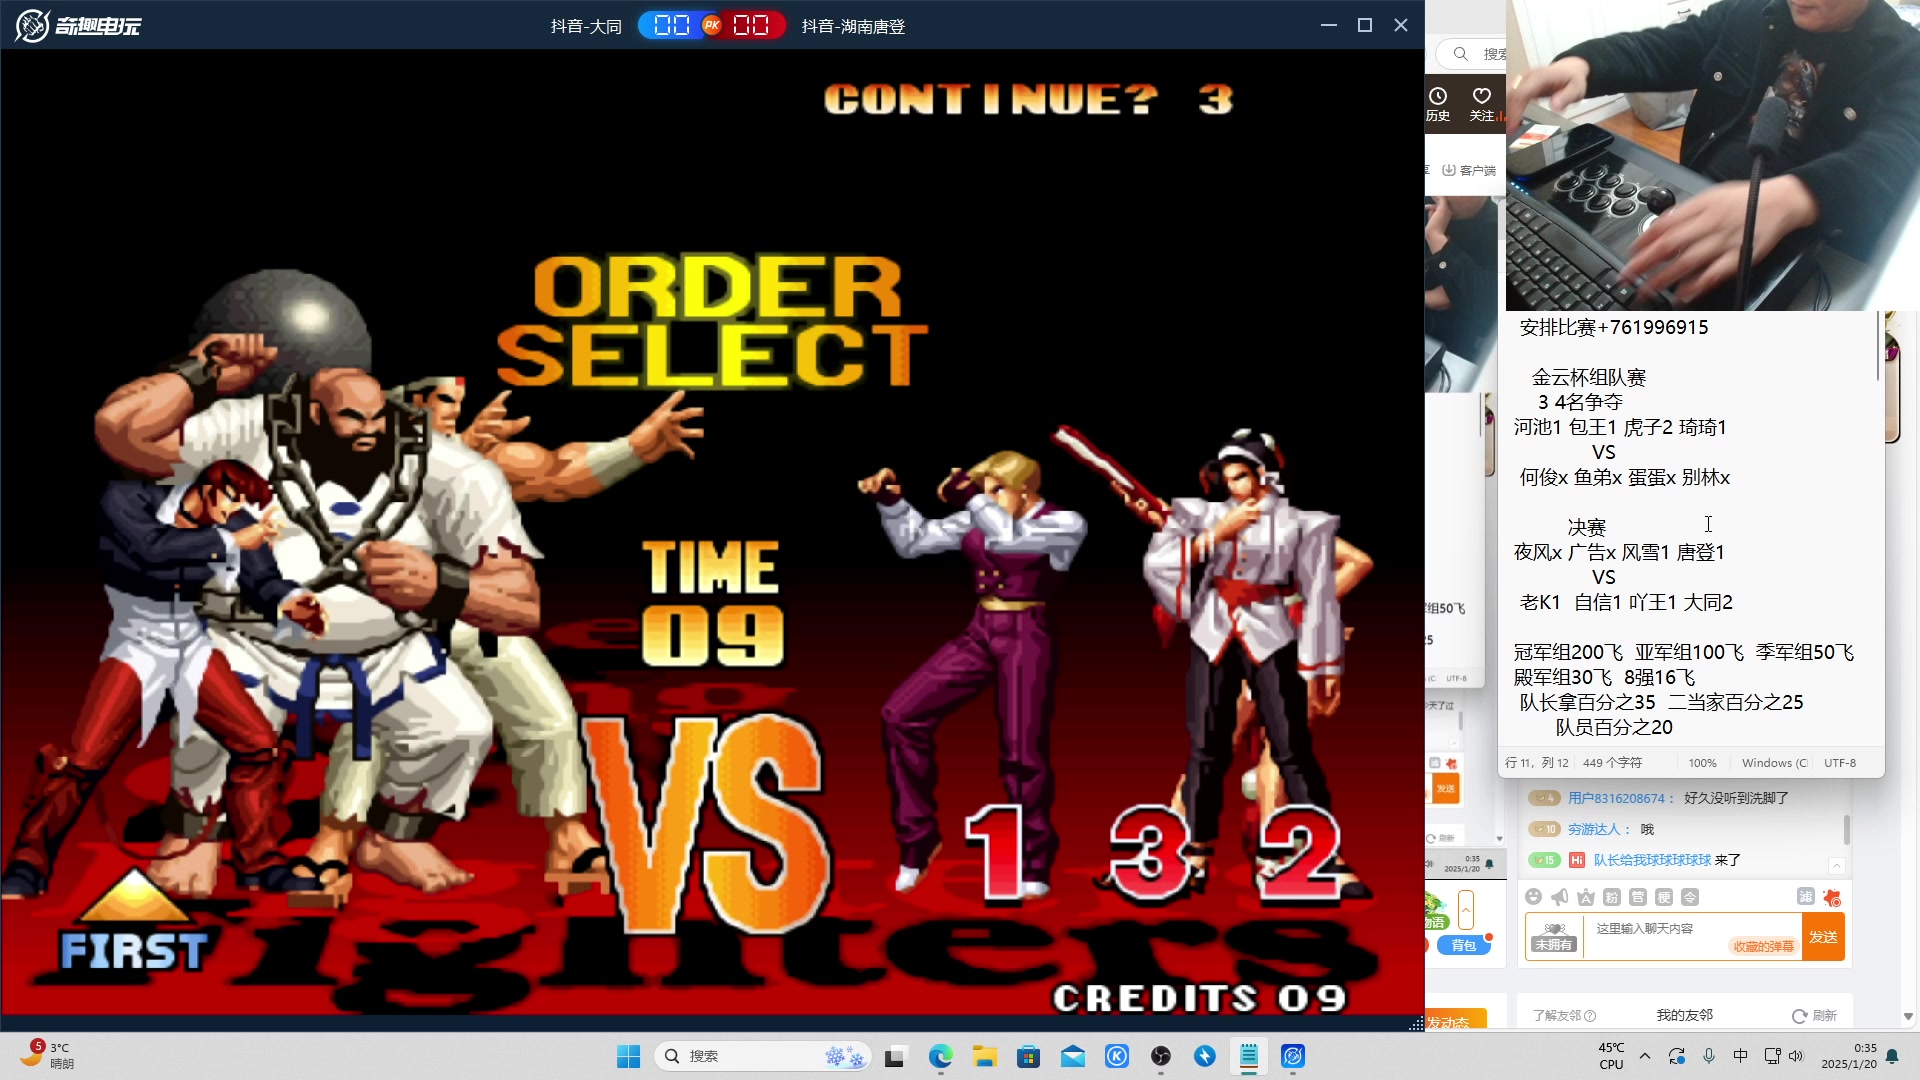Click the page scroll-down arrow at bottom right
This screenshot has height=1080, width=1920.
[x=1908, y=1016]
